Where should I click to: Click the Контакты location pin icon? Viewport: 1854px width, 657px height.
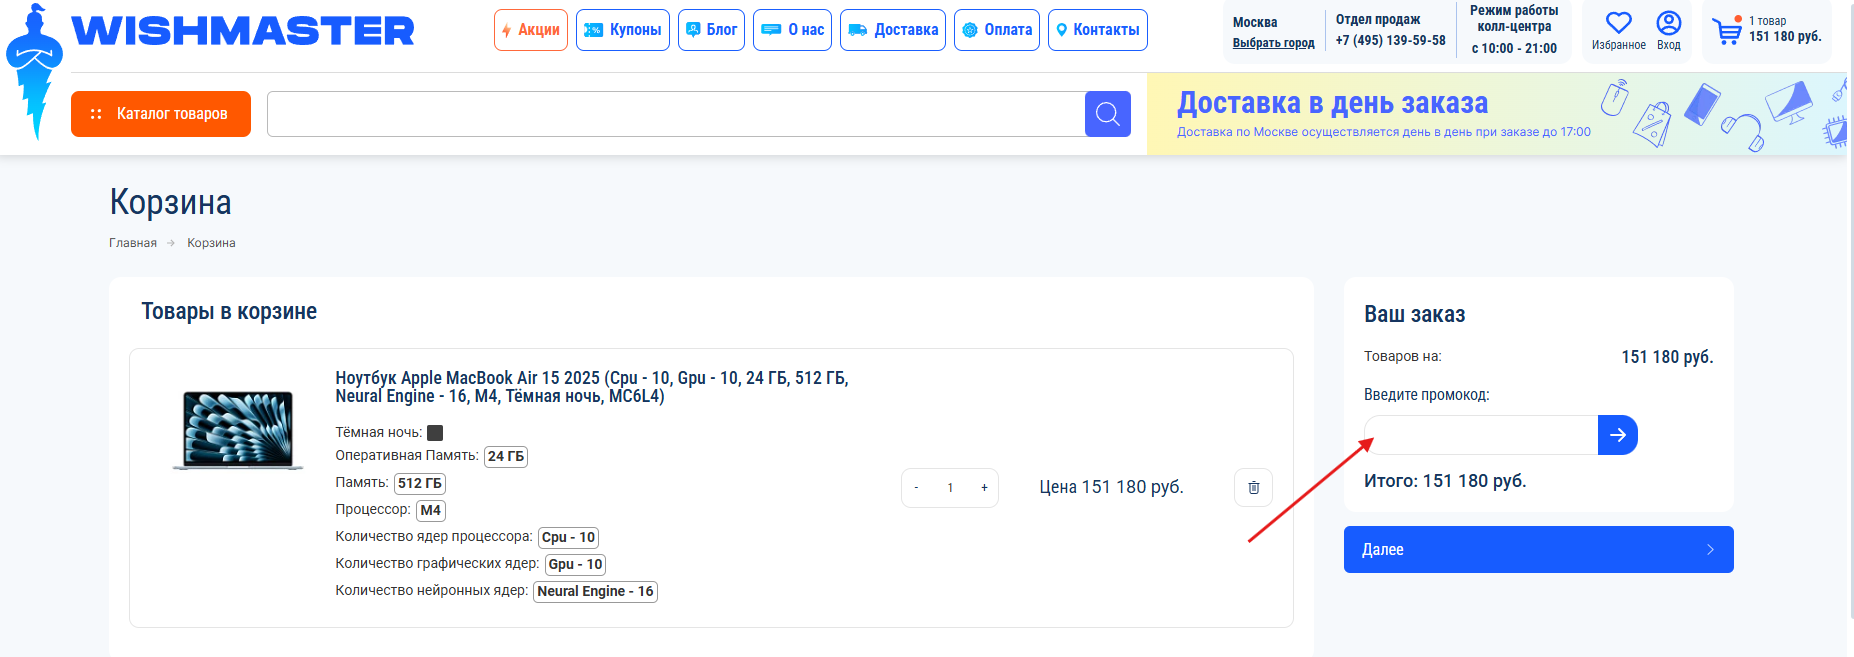pyautogui.click(x=1062, y=30)
